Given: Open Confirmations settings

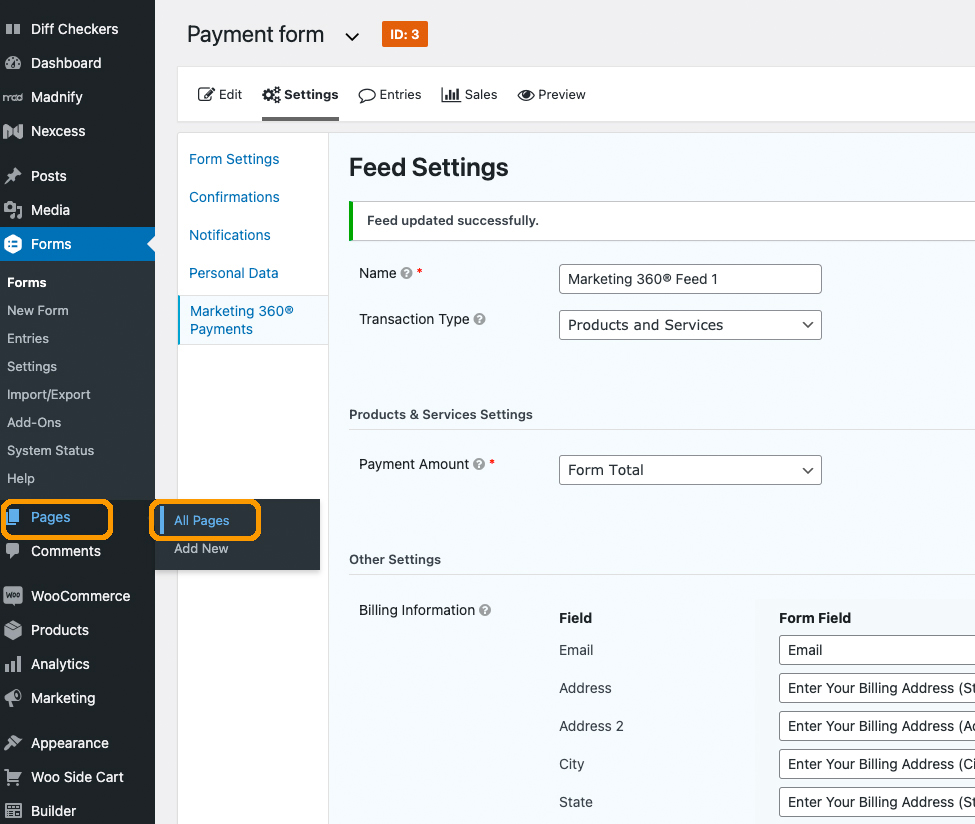Looking at the screenshot, I should tap(234, 197).
